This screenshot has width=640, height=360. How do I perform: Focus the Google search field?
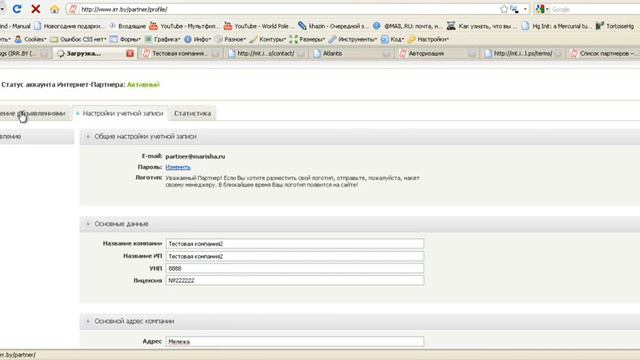point(595,9)
